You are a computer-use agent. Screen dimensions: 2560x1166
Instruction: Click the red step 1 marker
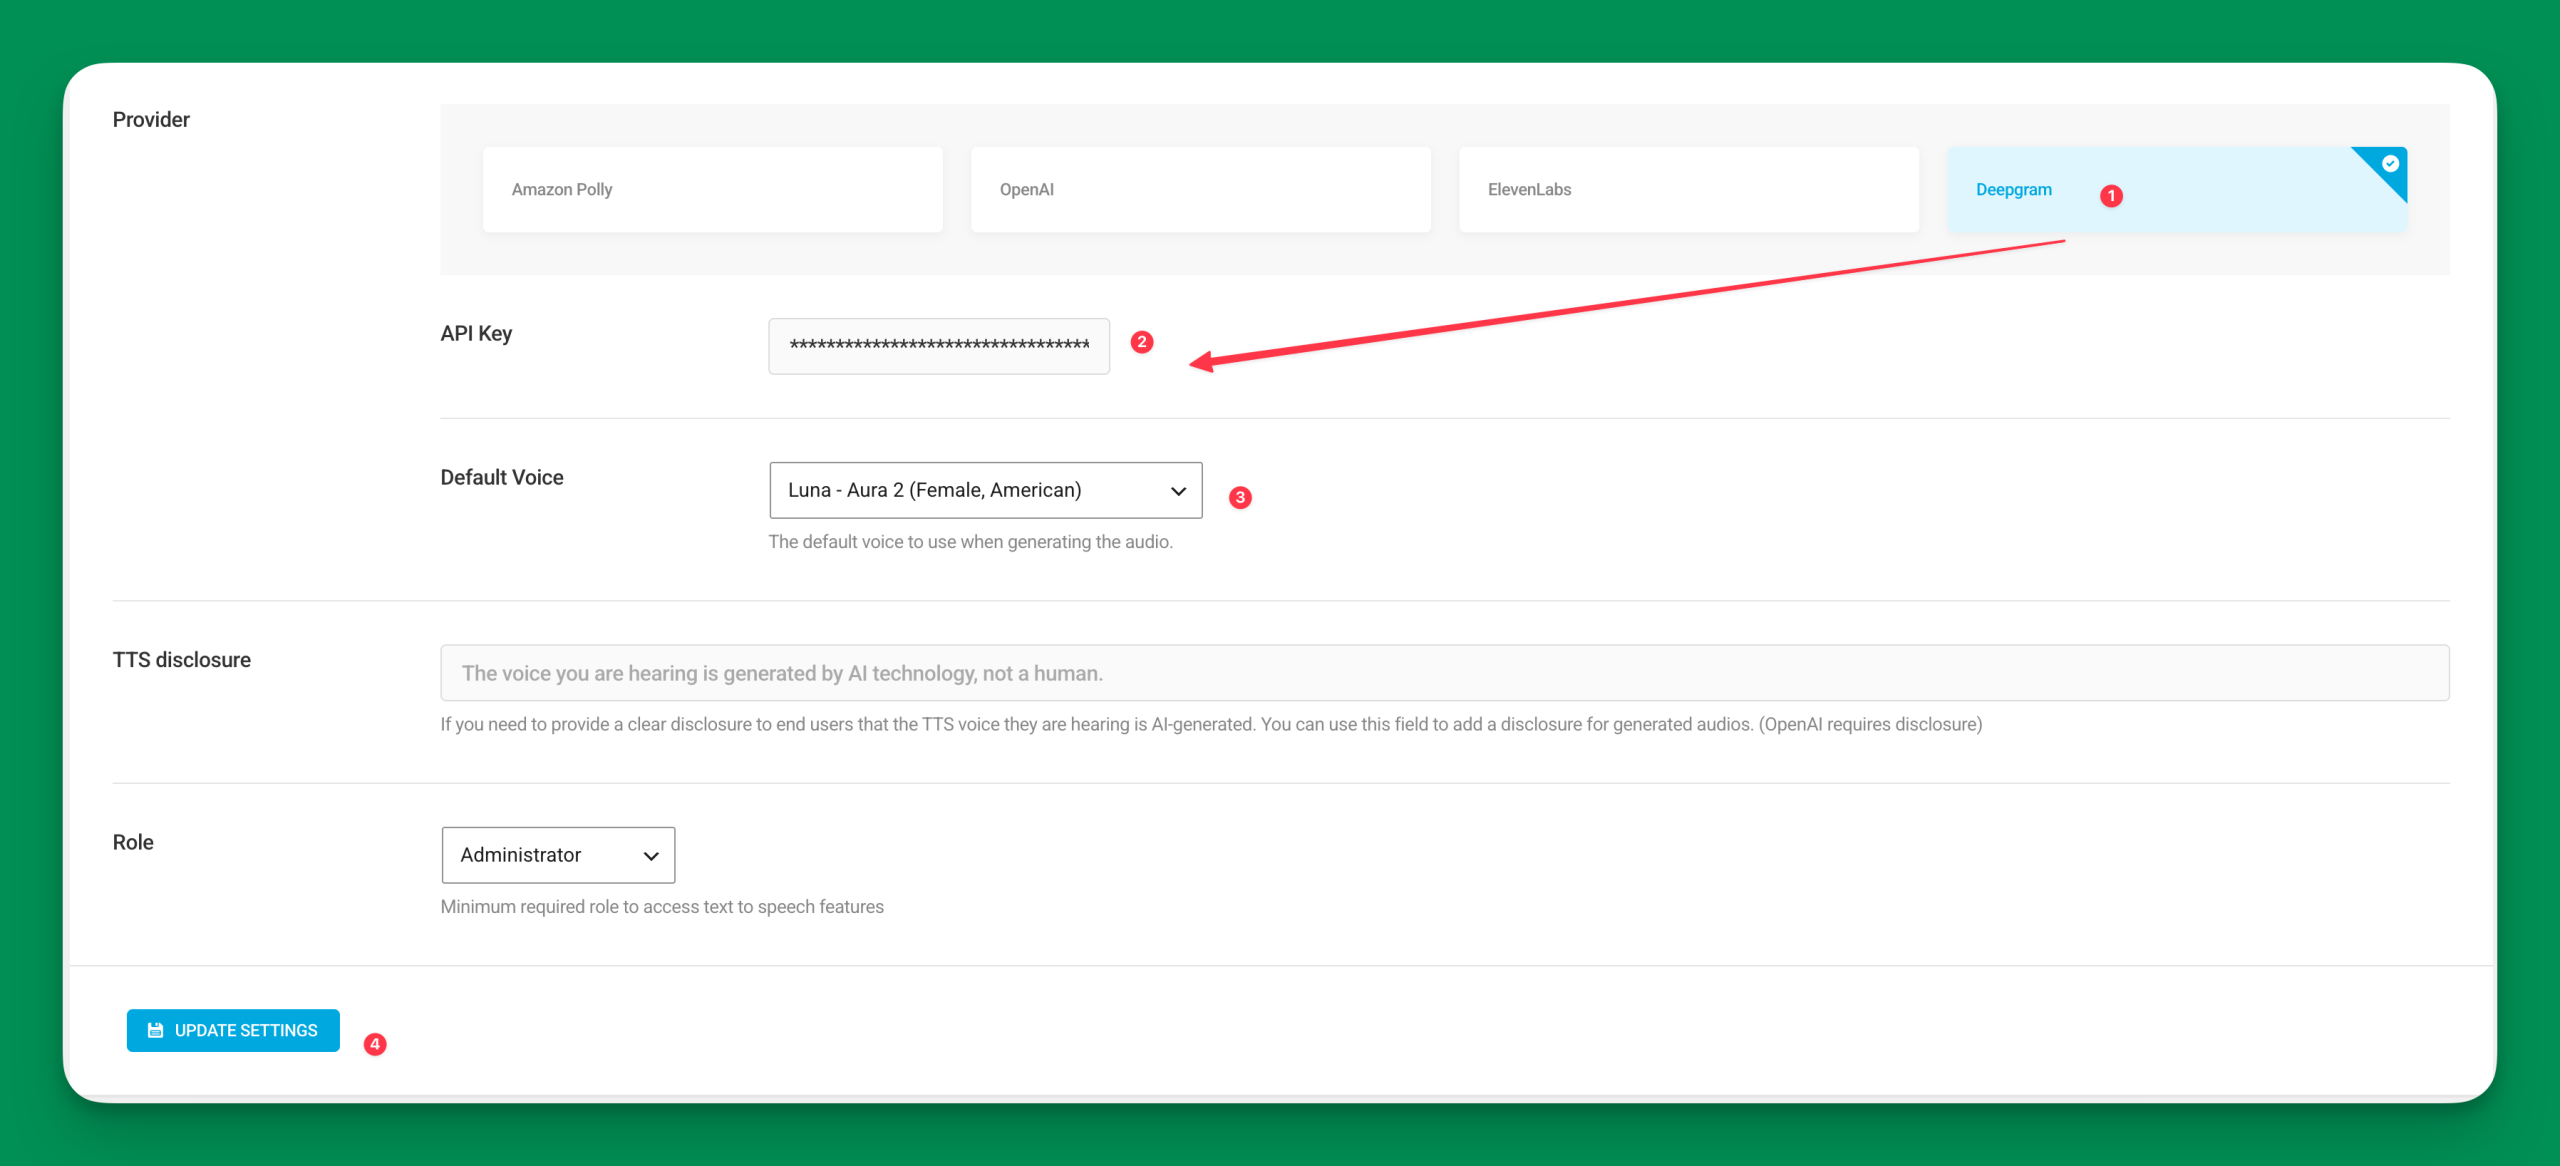coord(2111,196)
